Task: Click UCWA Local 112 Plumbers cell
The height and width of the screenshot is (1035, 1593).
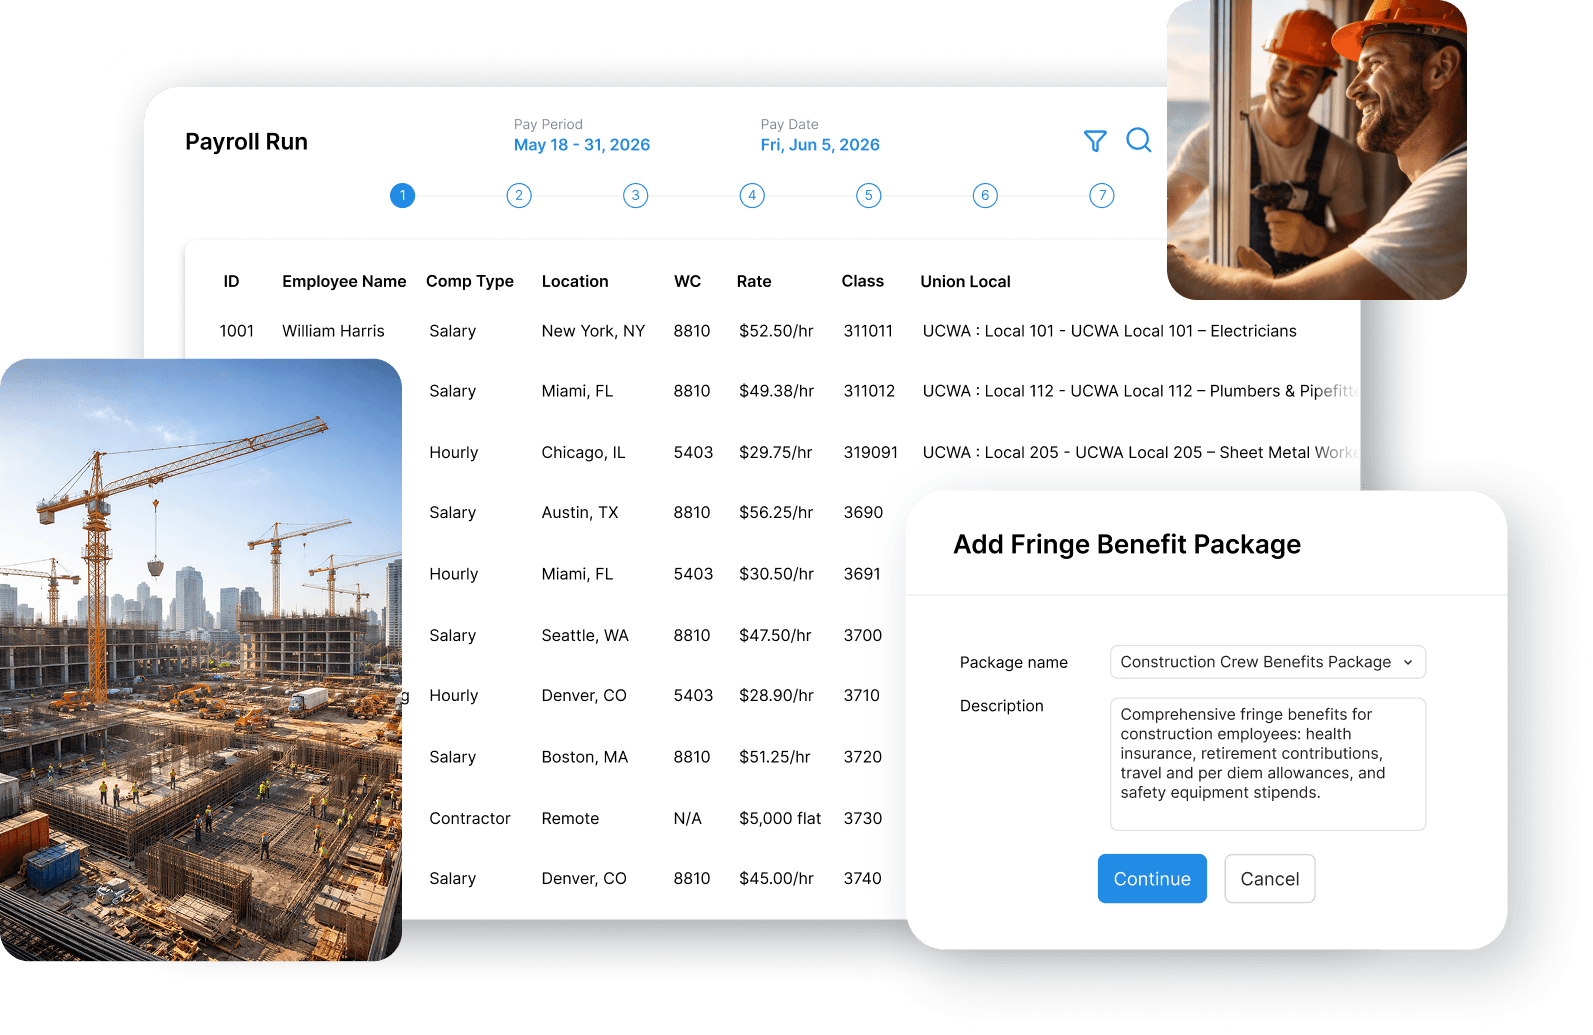Action: [1139, 391]
